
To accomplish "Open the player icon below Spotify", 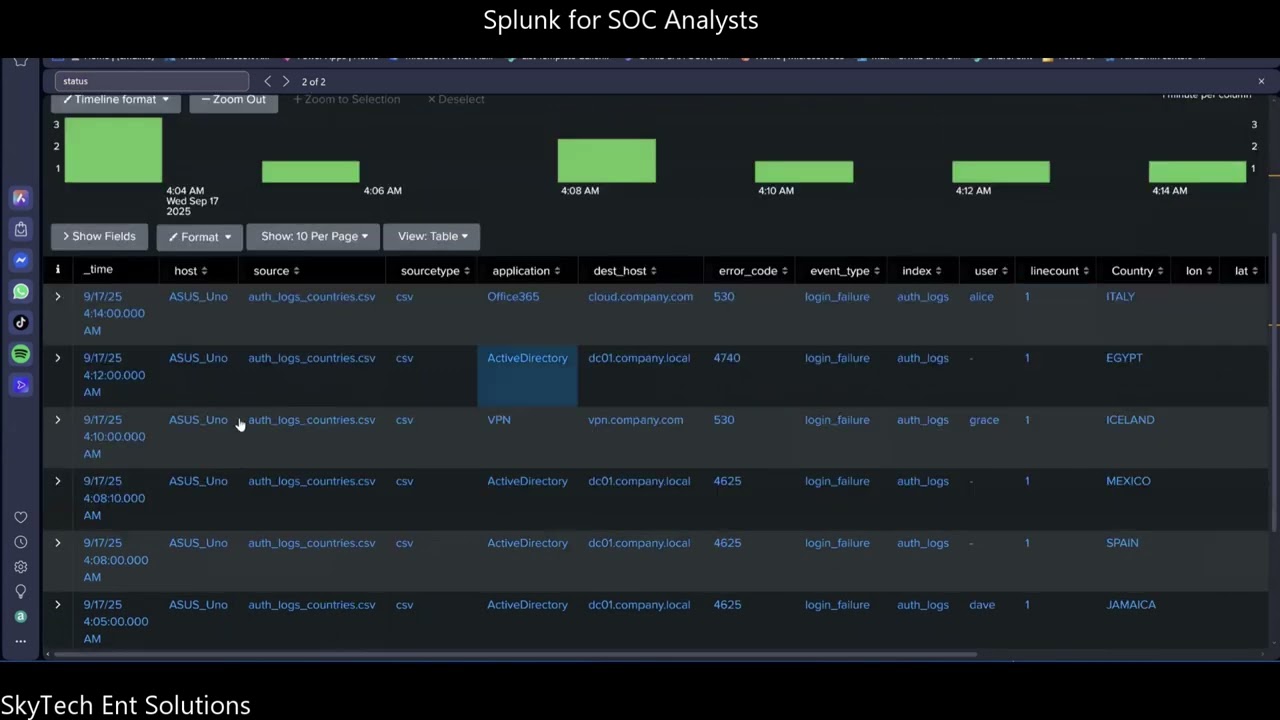I will [20, 385].
